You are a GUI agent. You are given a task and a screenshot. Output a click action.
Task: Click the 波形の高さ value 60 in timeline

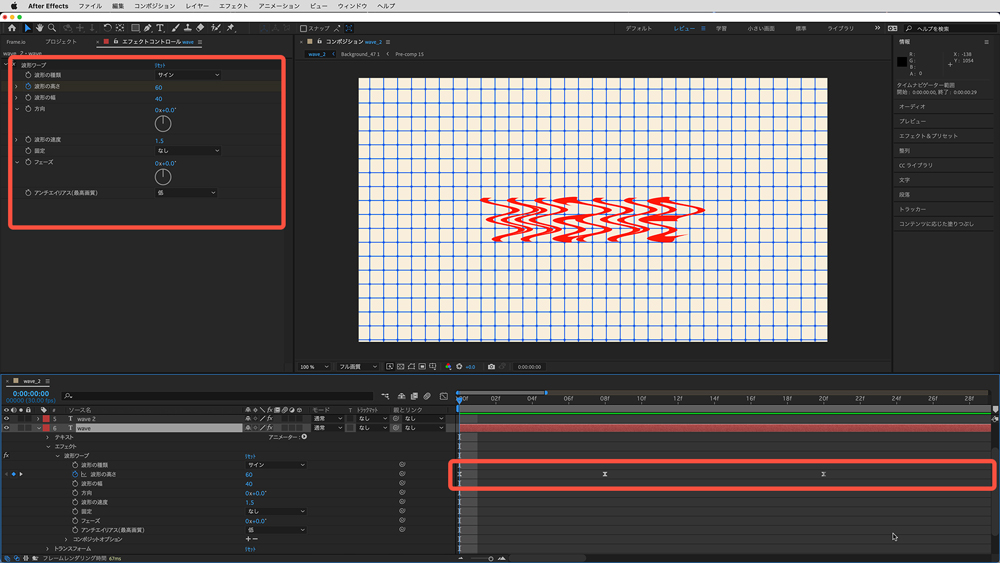249,475
